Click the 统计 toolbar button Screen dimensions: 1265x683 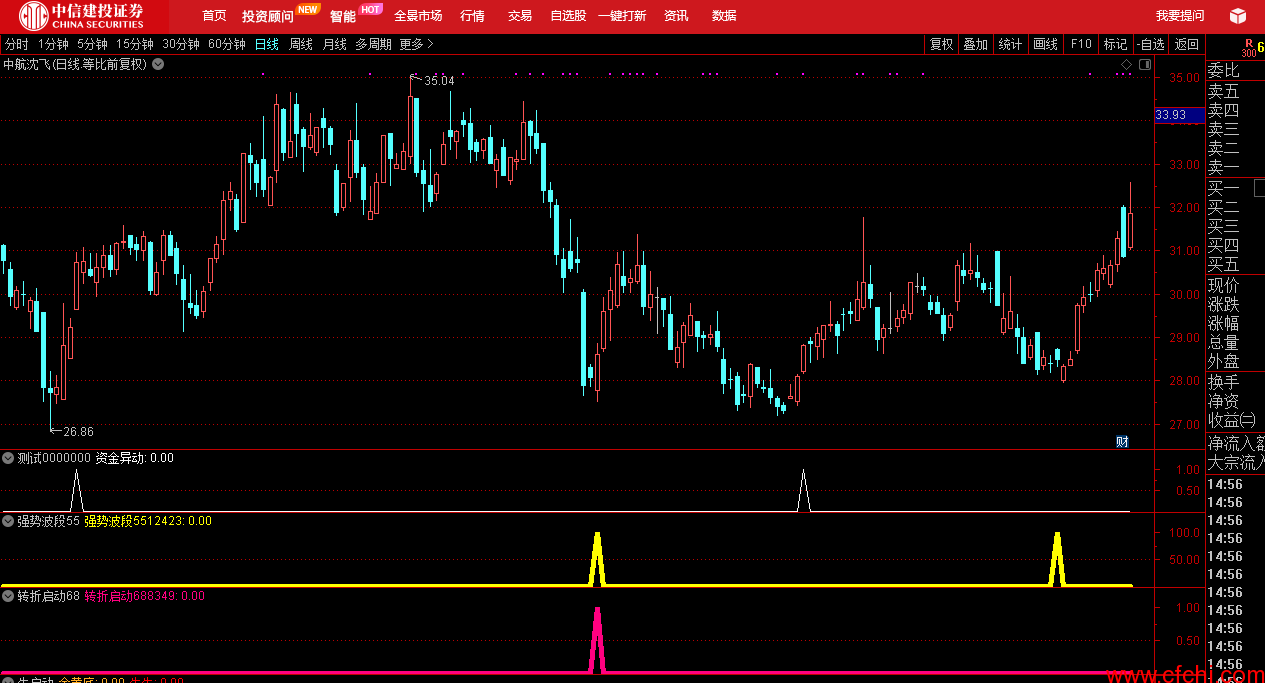pyautogui.click(x=1010, y=44)
